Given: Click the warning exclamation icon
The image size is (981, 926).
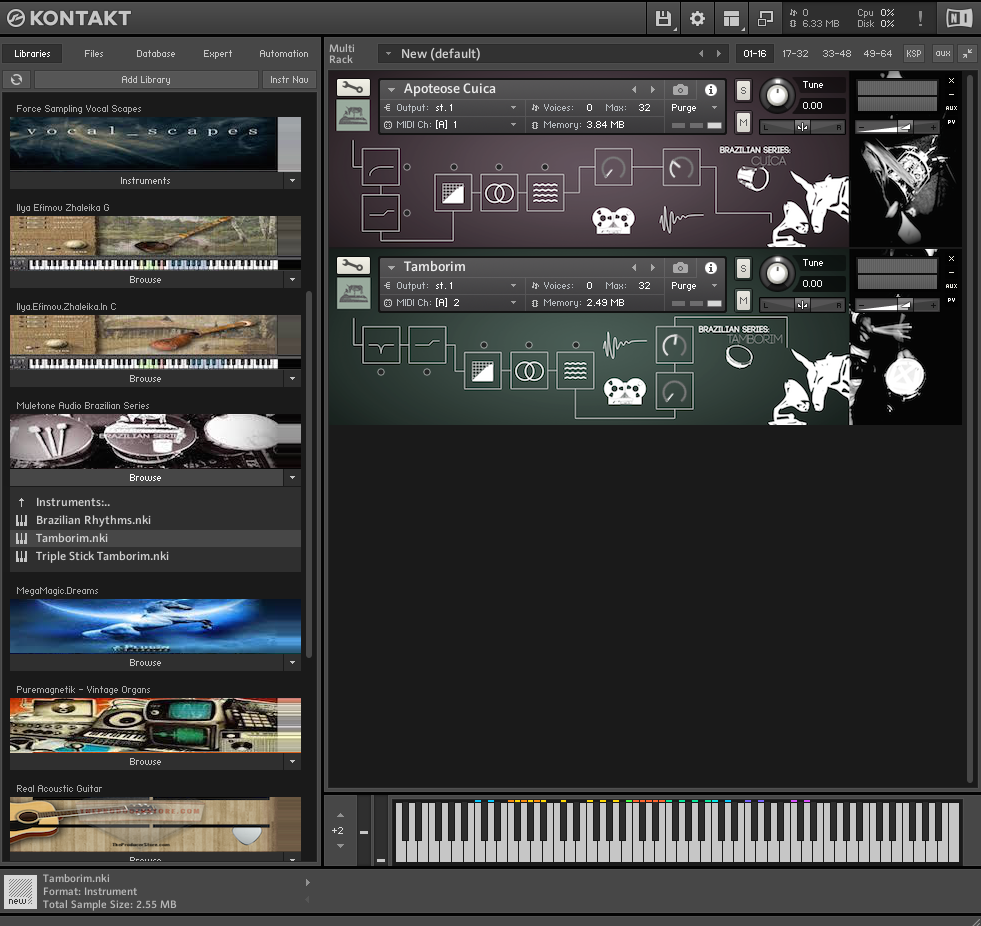Looking at the screenshot, I should pos(920,19).
